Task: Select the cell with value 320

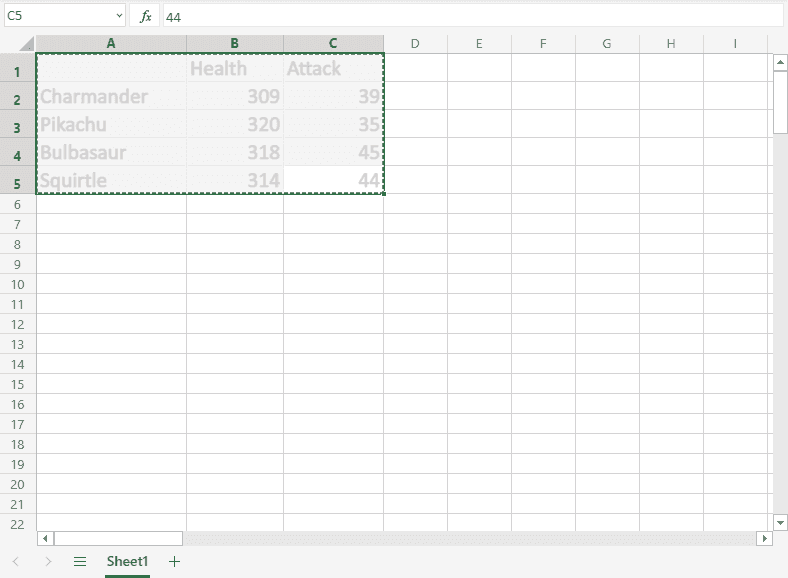Action: click(235, 125)
